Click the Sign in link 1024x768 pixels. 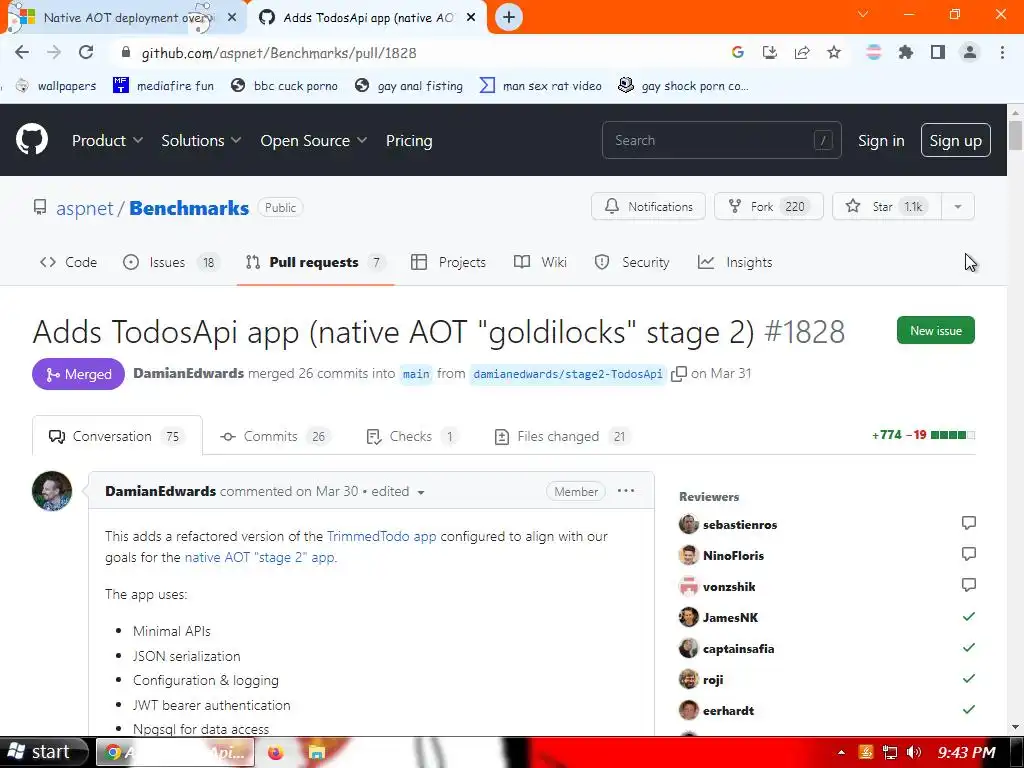point(881,140)
